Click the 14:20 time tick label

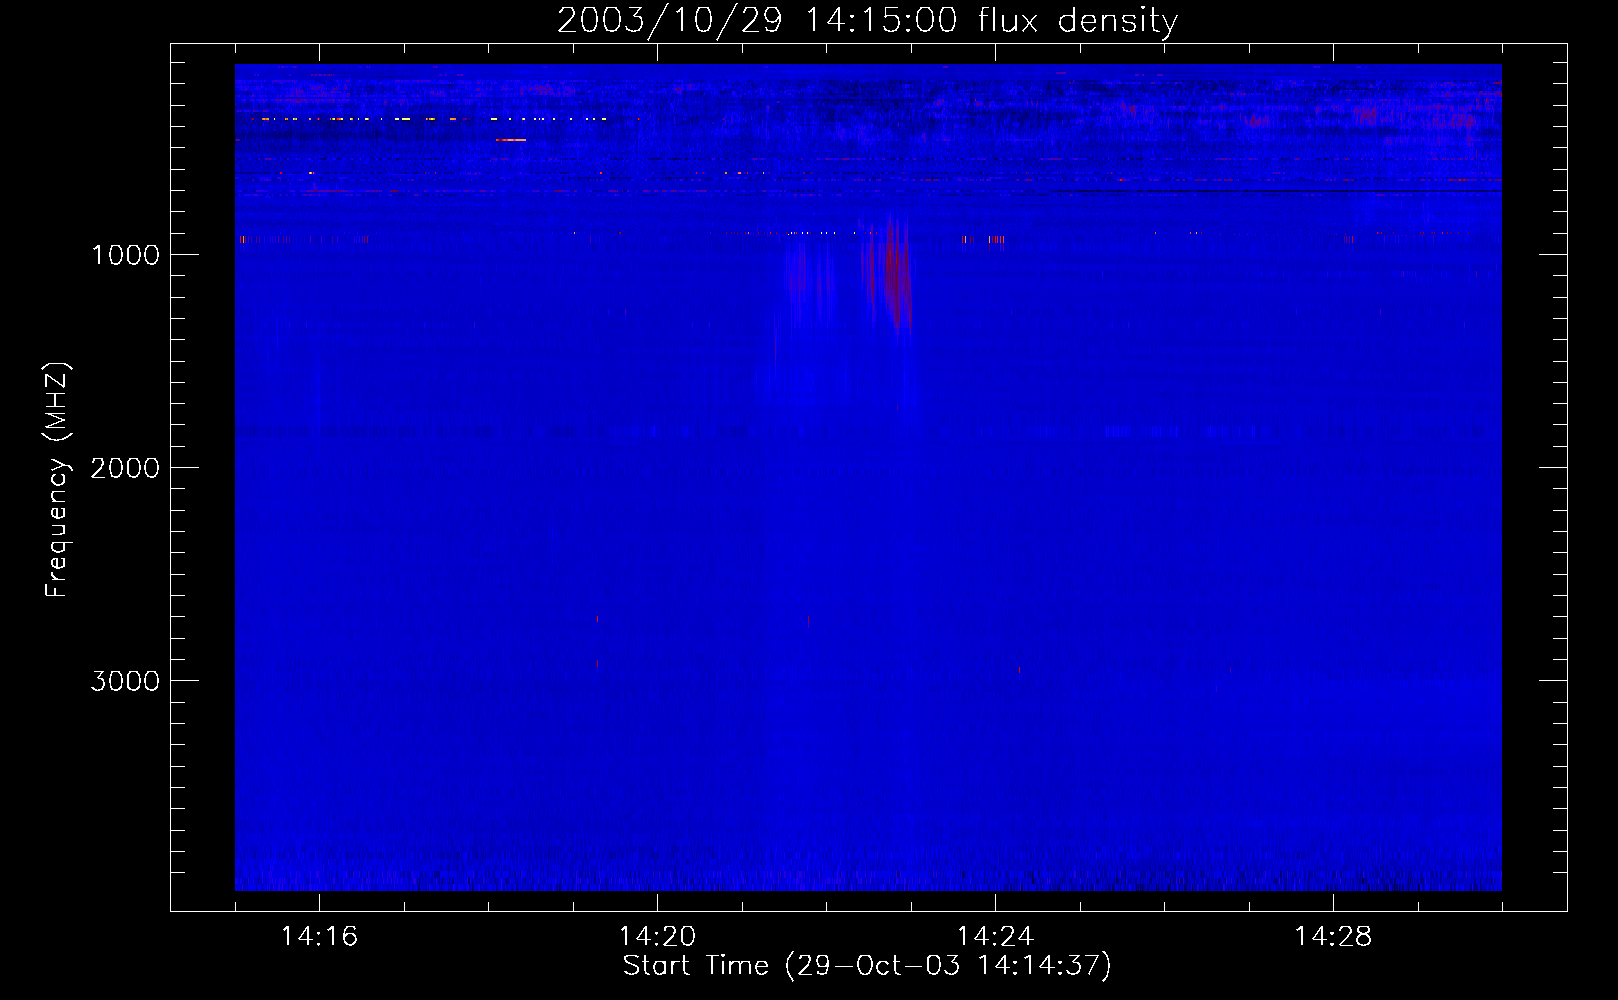click(657, 936)
